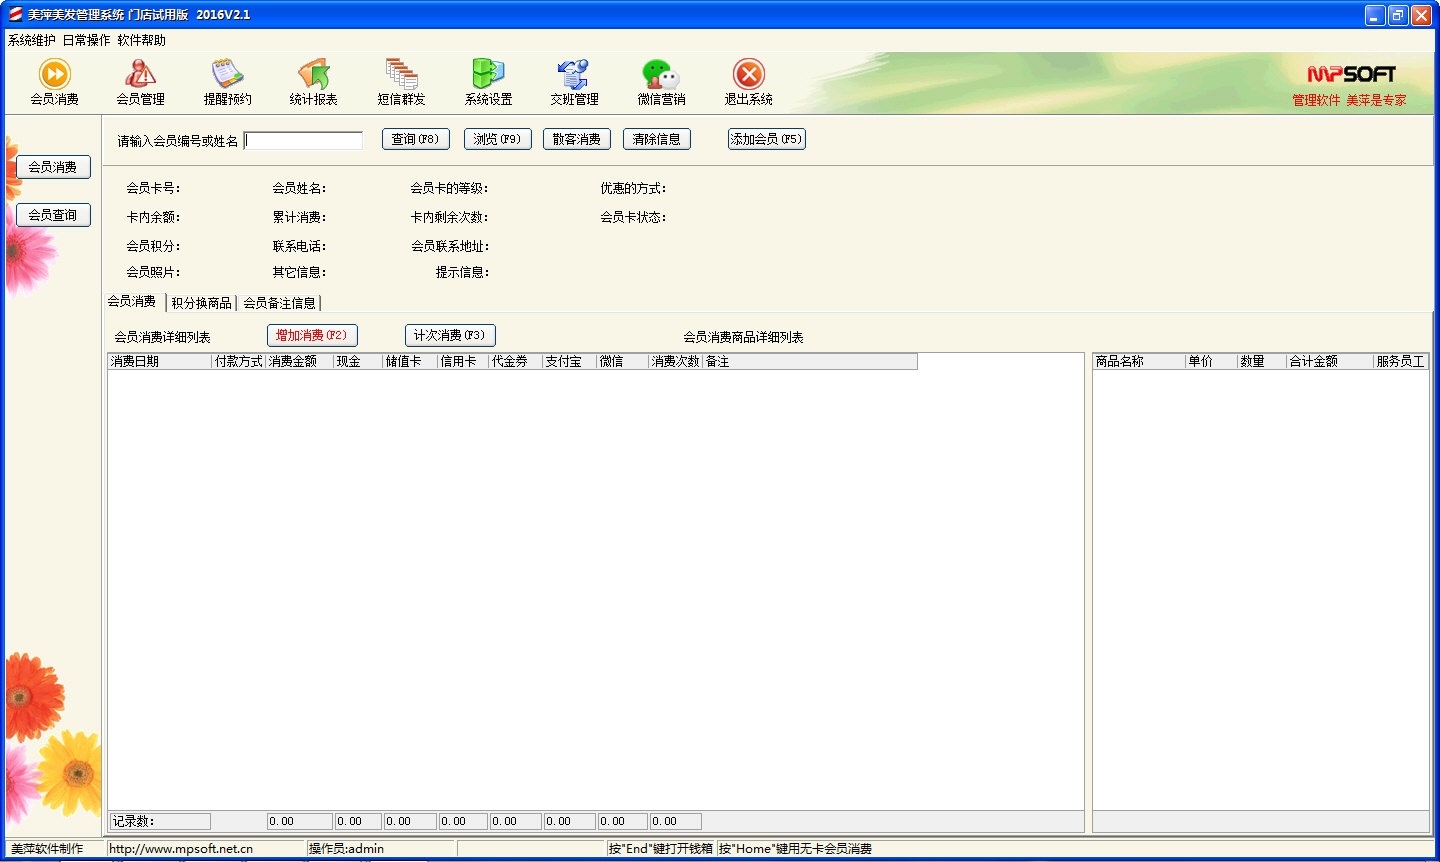Open the 统计报表 toolbar icon
Screen dimensions: 1440x862
[313, 82]
